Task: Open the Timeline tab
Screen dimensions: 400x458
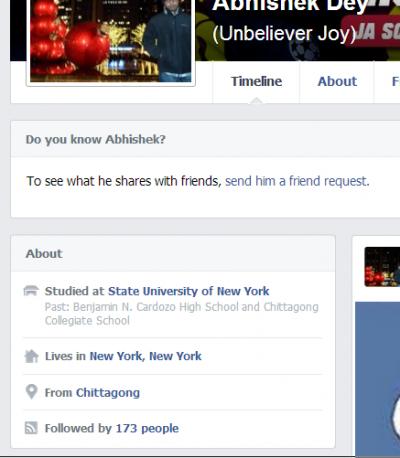Action: [256, 81]
